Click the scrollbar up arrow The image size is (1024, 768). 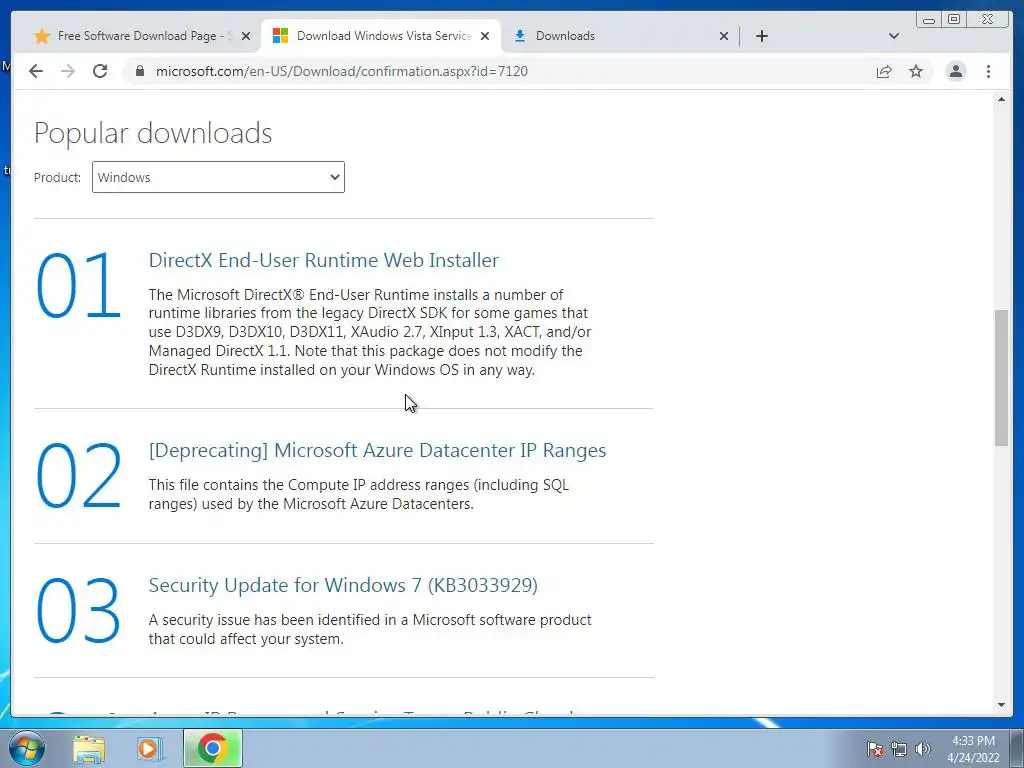click(1001, 99)
